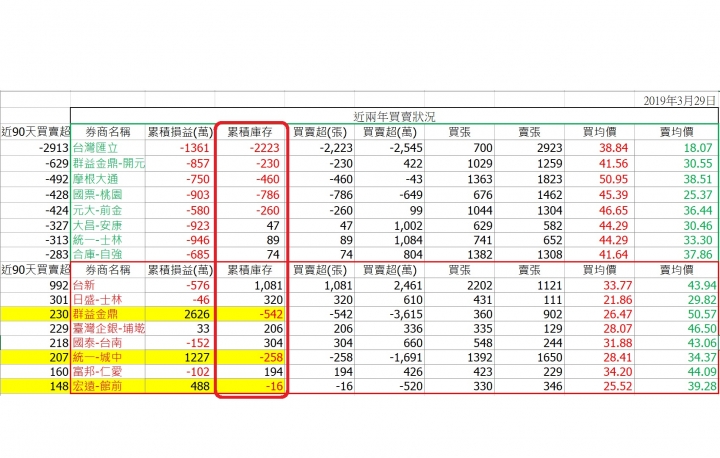Screen dimensions: 720x458
Task: Click the sell average price 18.07
Action: coord(698,148)
